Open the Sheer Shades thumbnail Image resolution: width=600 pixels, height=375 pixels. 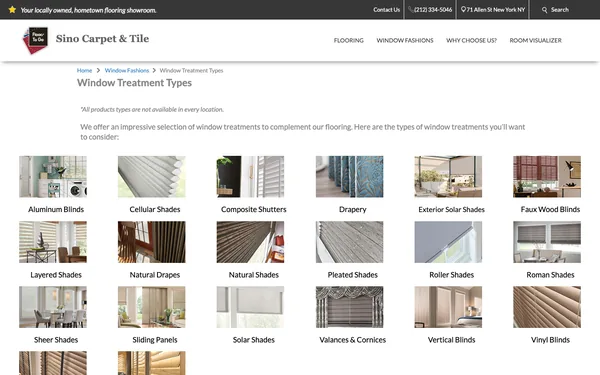coord(53,307)
